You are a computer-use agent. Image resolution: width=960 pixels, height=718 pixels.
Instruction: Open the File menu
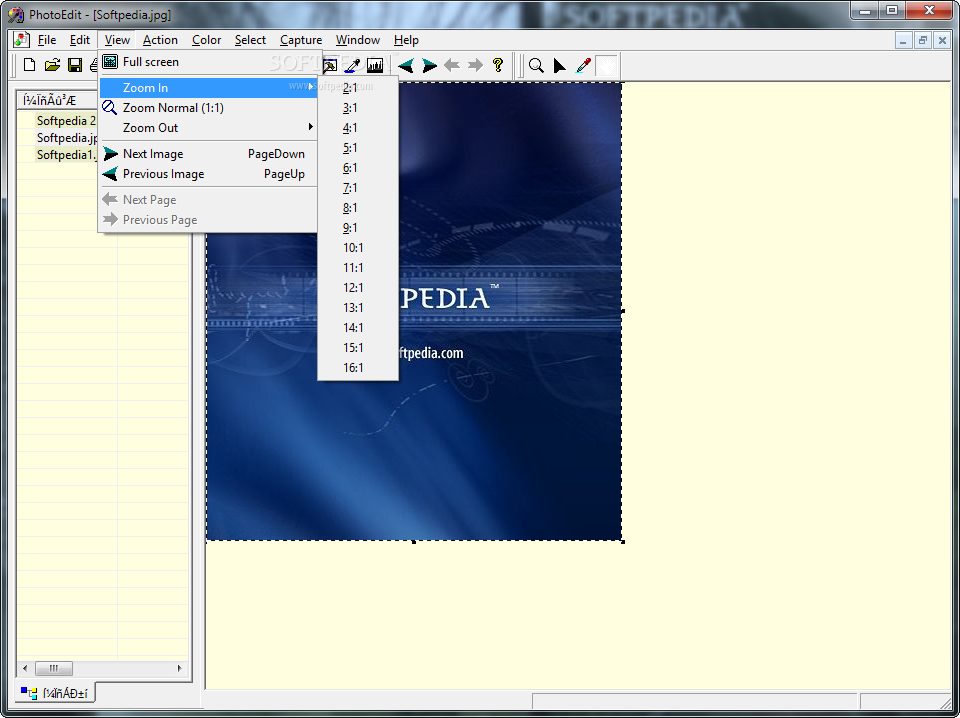(x=47, y=40)
